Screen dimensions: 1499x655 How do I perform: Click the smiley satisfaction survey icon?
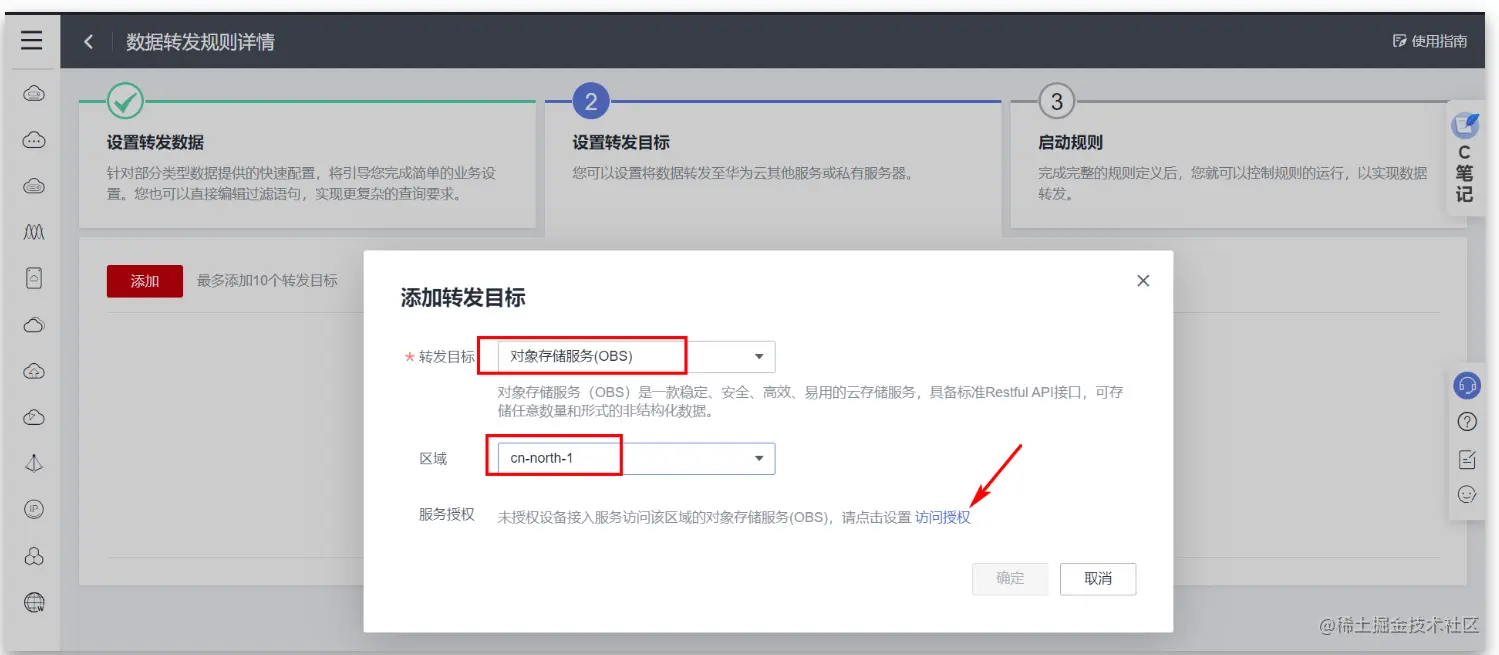click(x=1467, y=493)
